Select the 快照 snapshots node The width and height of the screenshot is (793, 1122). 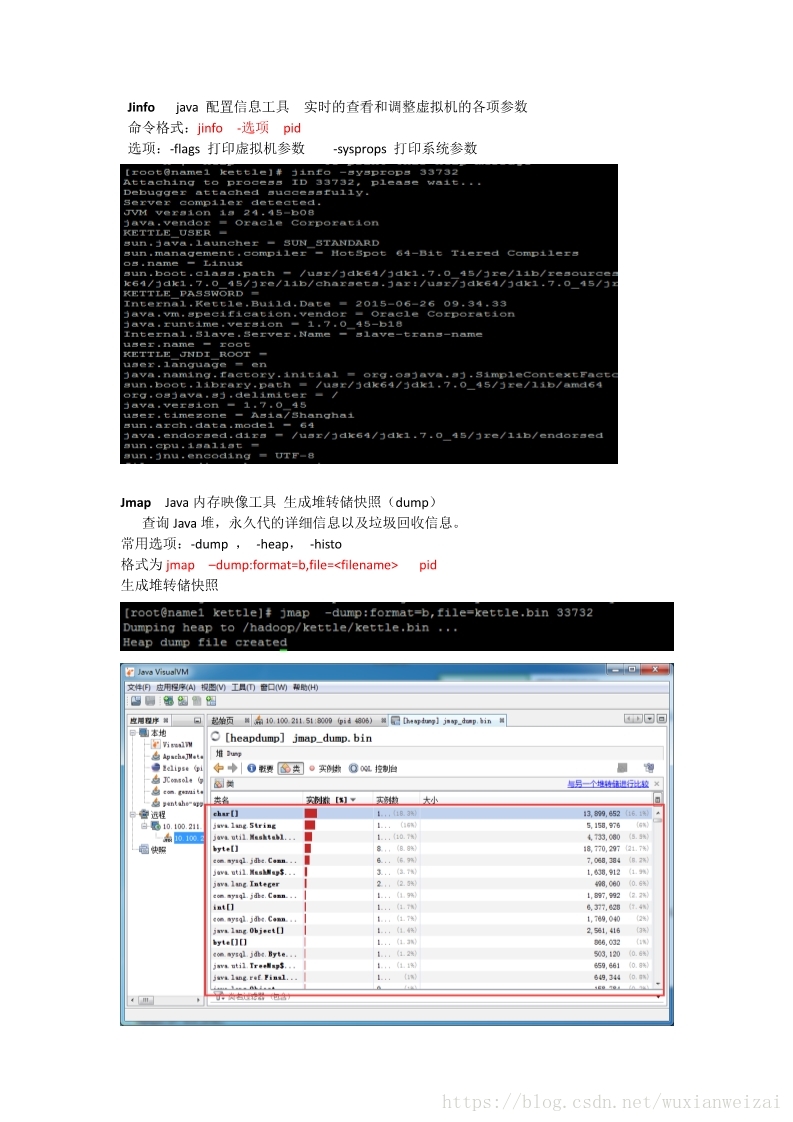pos(153,849)
